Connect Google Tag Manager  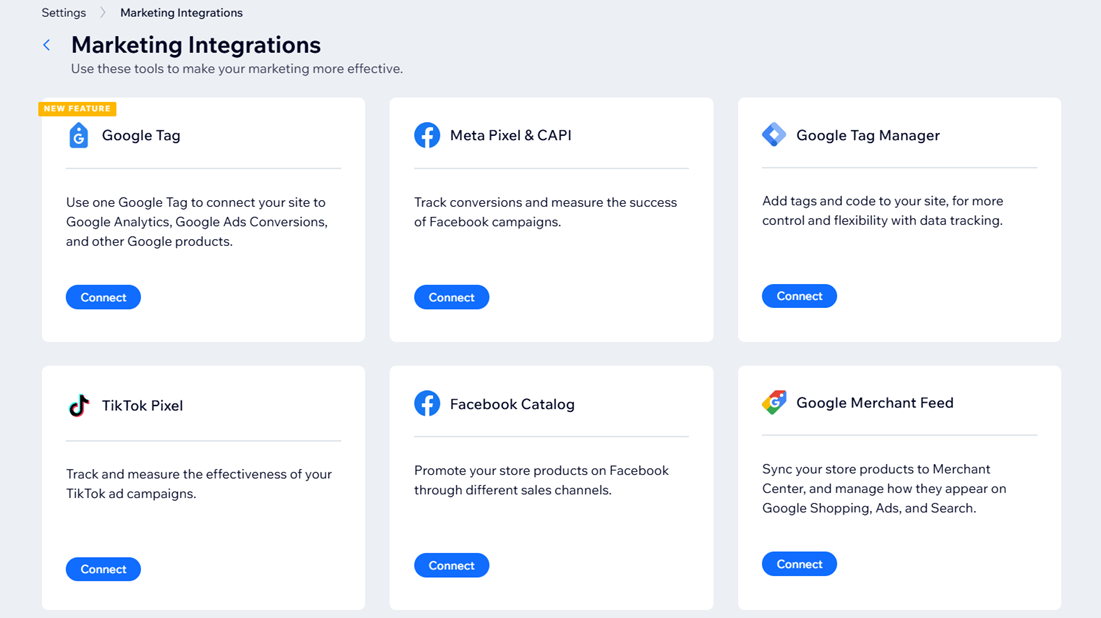tap(799, 295)
